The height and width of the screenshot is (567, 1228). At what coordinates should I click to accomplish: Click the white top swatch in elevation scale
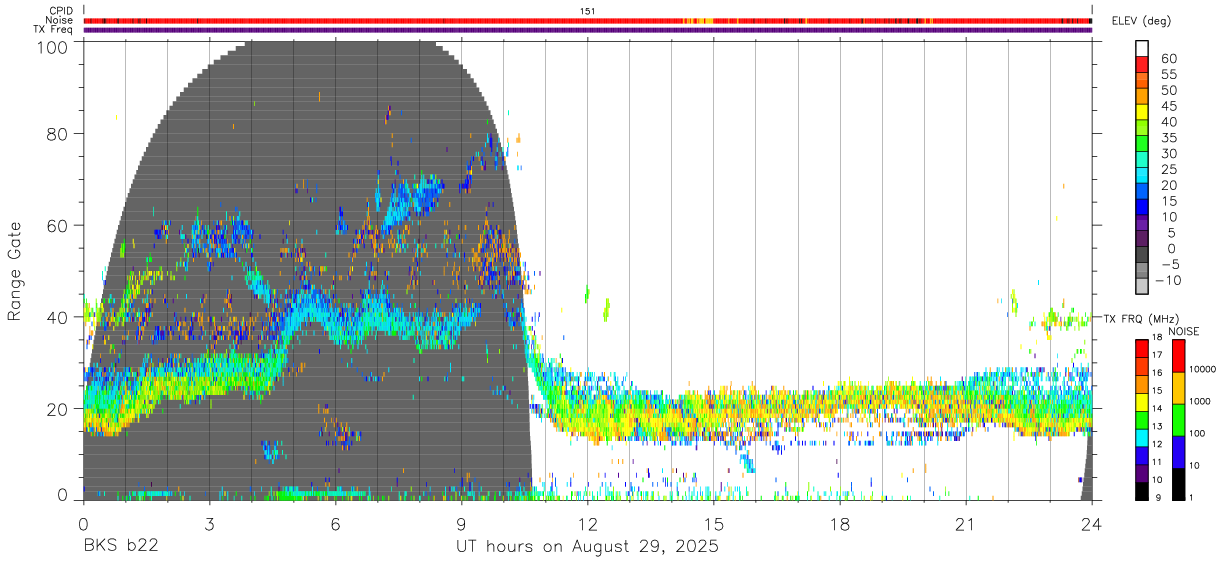pos(1141,49)
